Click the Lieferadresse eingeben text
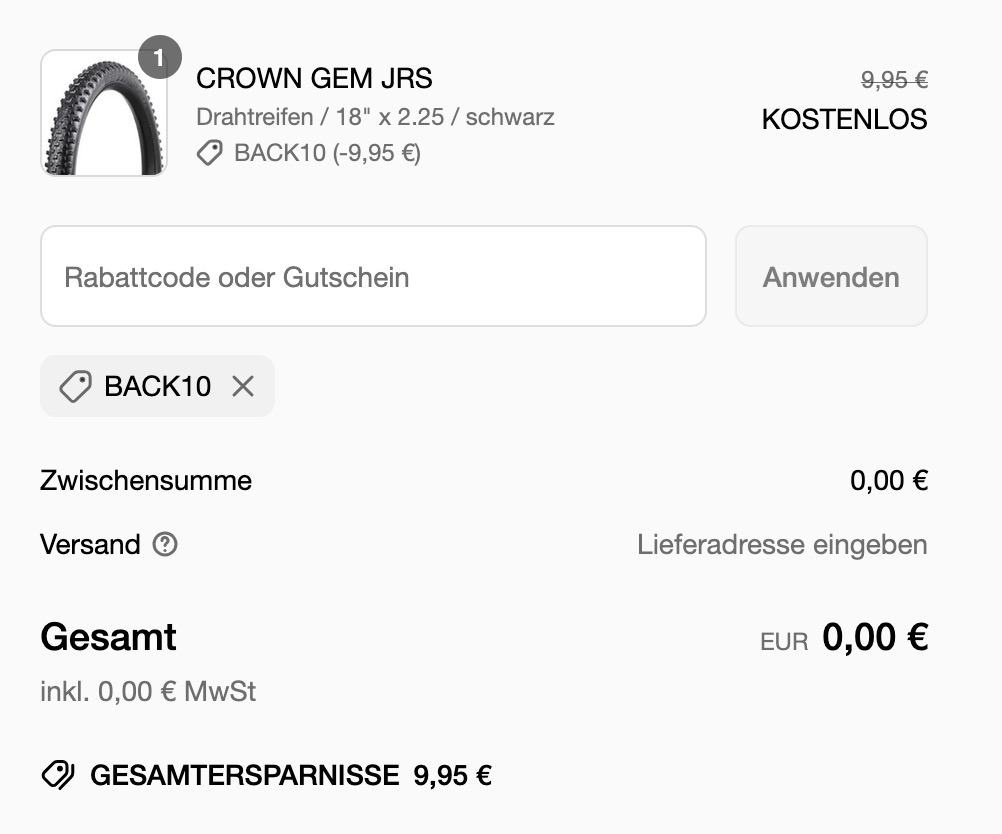The width and height of the screenshot is (1002, 834). pos(782,545)
